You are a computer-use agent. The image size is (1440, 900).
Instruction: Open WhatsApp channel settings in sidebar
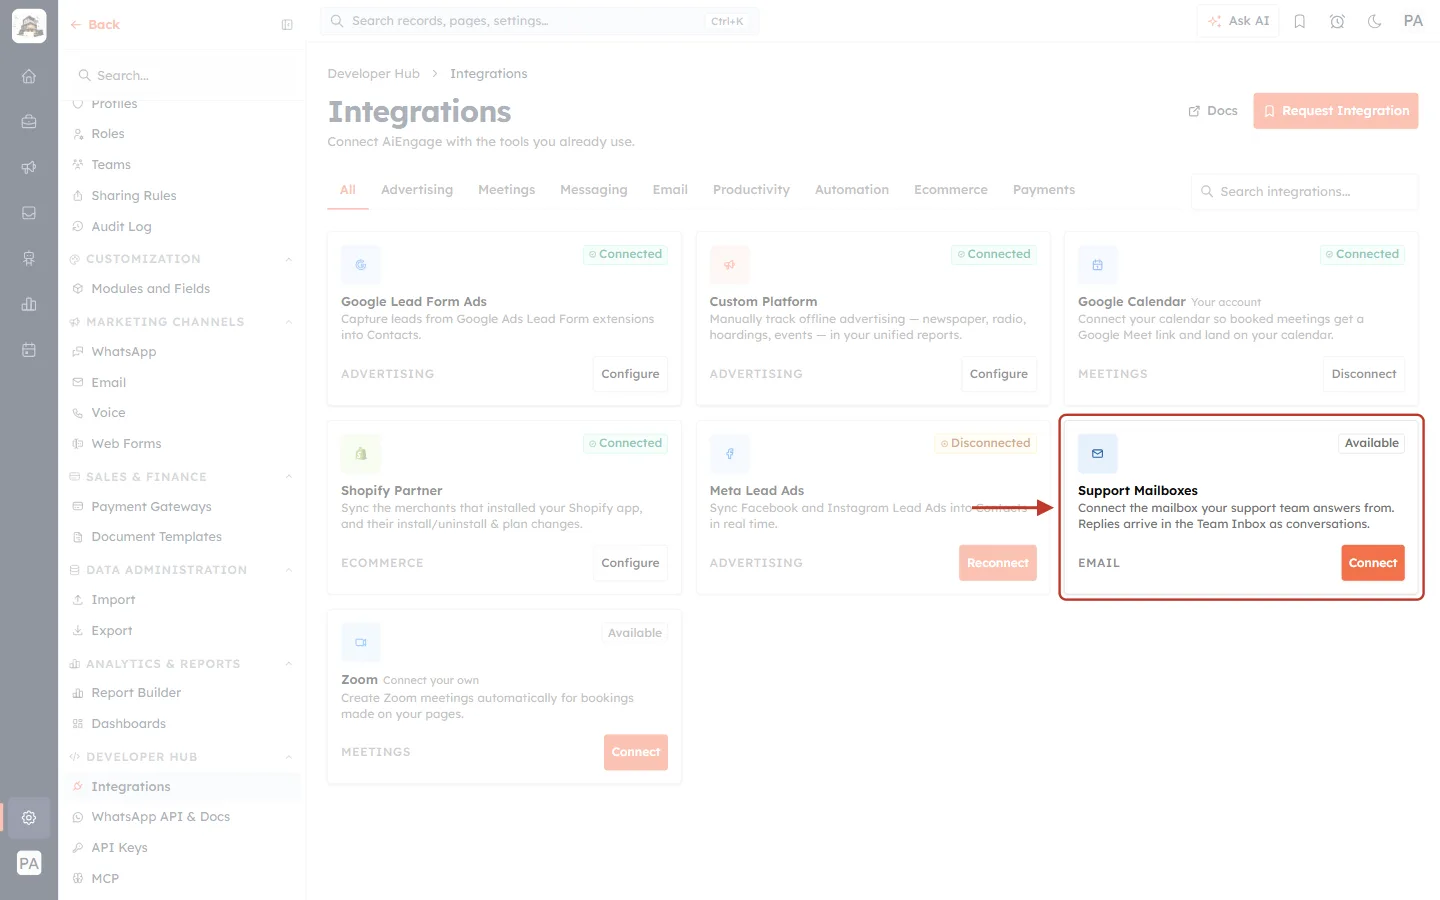coord(124,352)
